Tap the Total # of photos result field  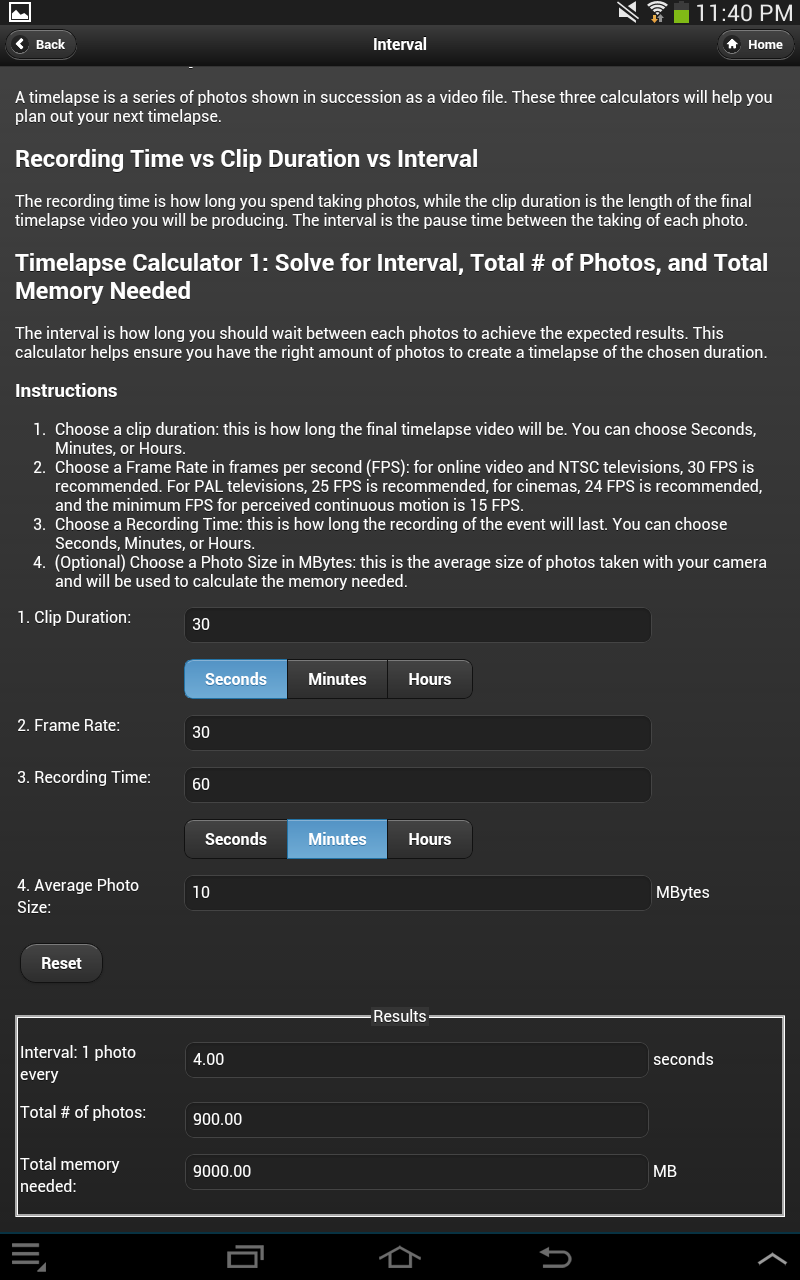point(417,1119)
